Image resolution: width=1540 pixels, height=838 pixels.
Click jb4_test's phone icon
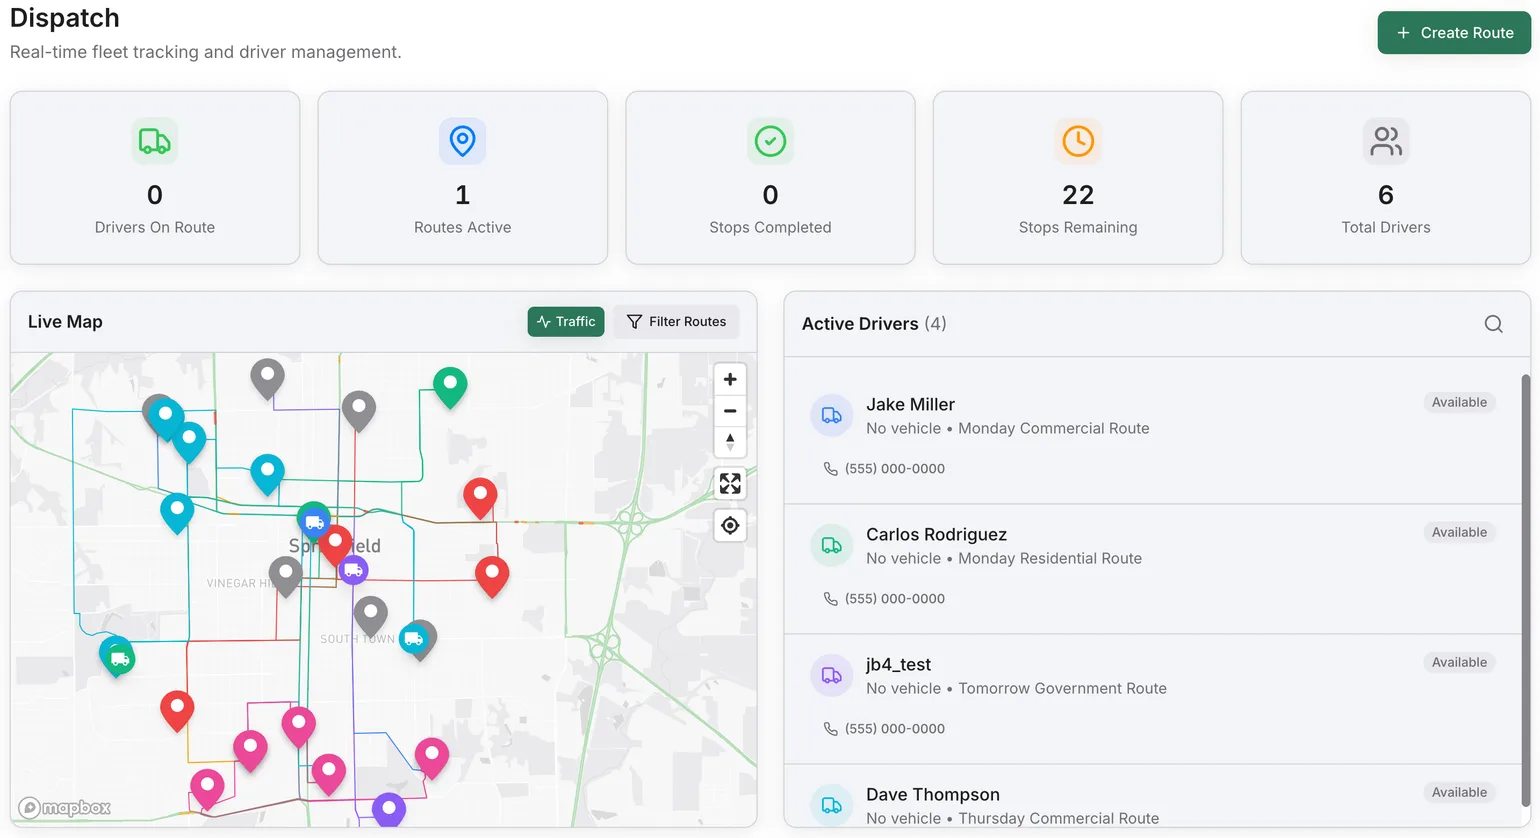[x=830, y=729]
